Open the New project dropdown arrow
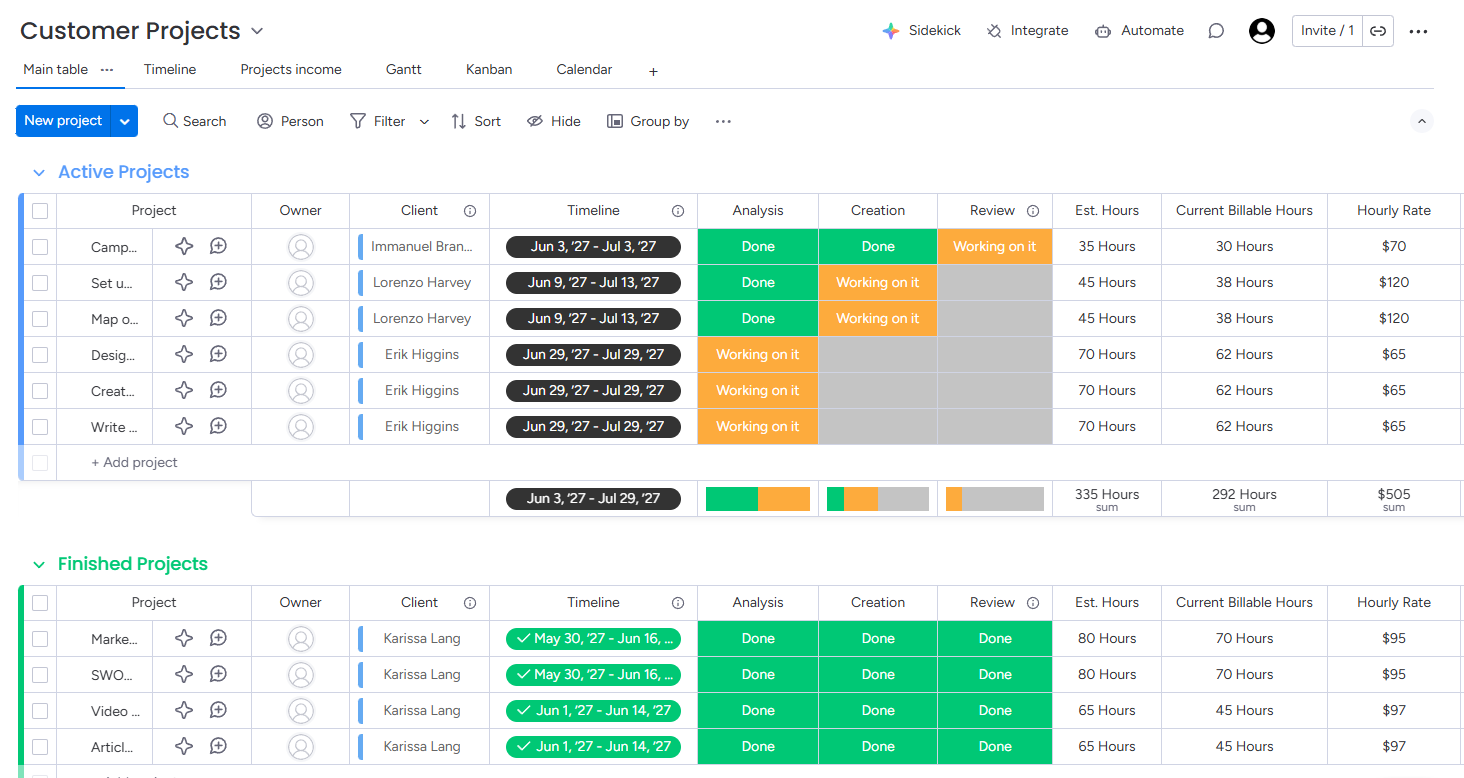 [124, 120]
